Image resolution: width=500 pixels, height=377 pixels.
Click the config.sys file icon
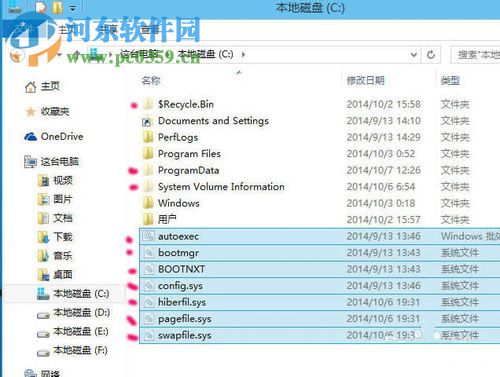point(148,286)
